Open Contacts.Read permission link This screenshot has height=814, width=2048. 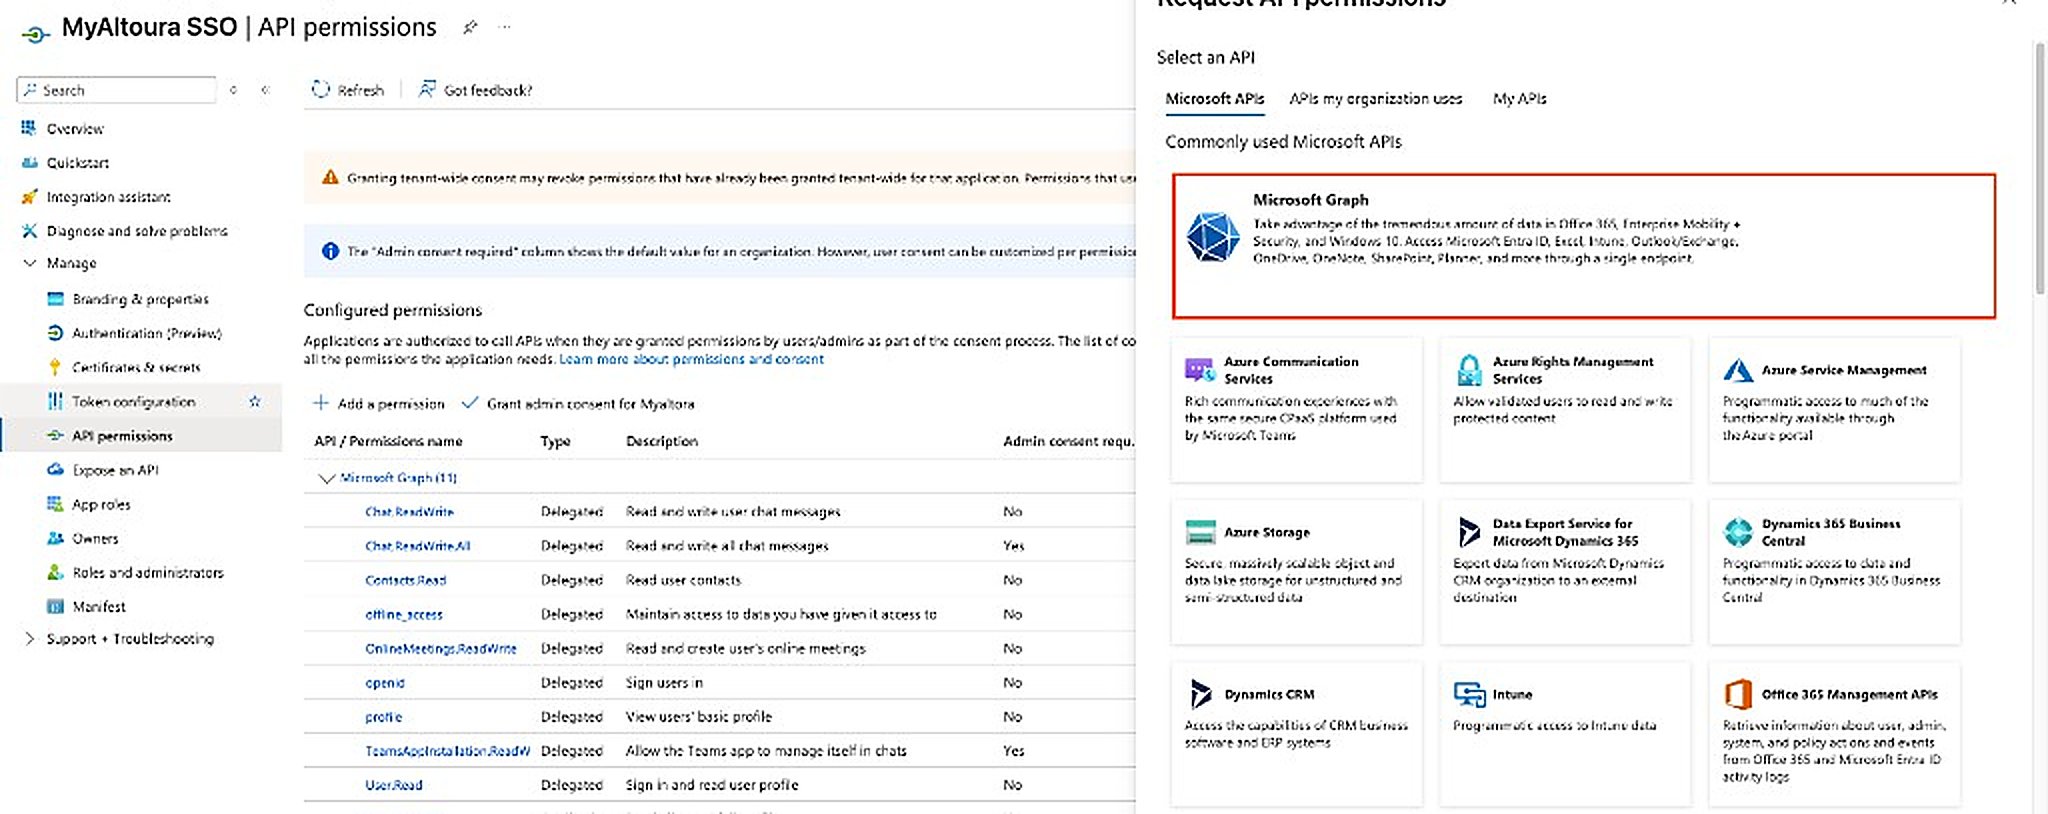(x=405, y=580)
